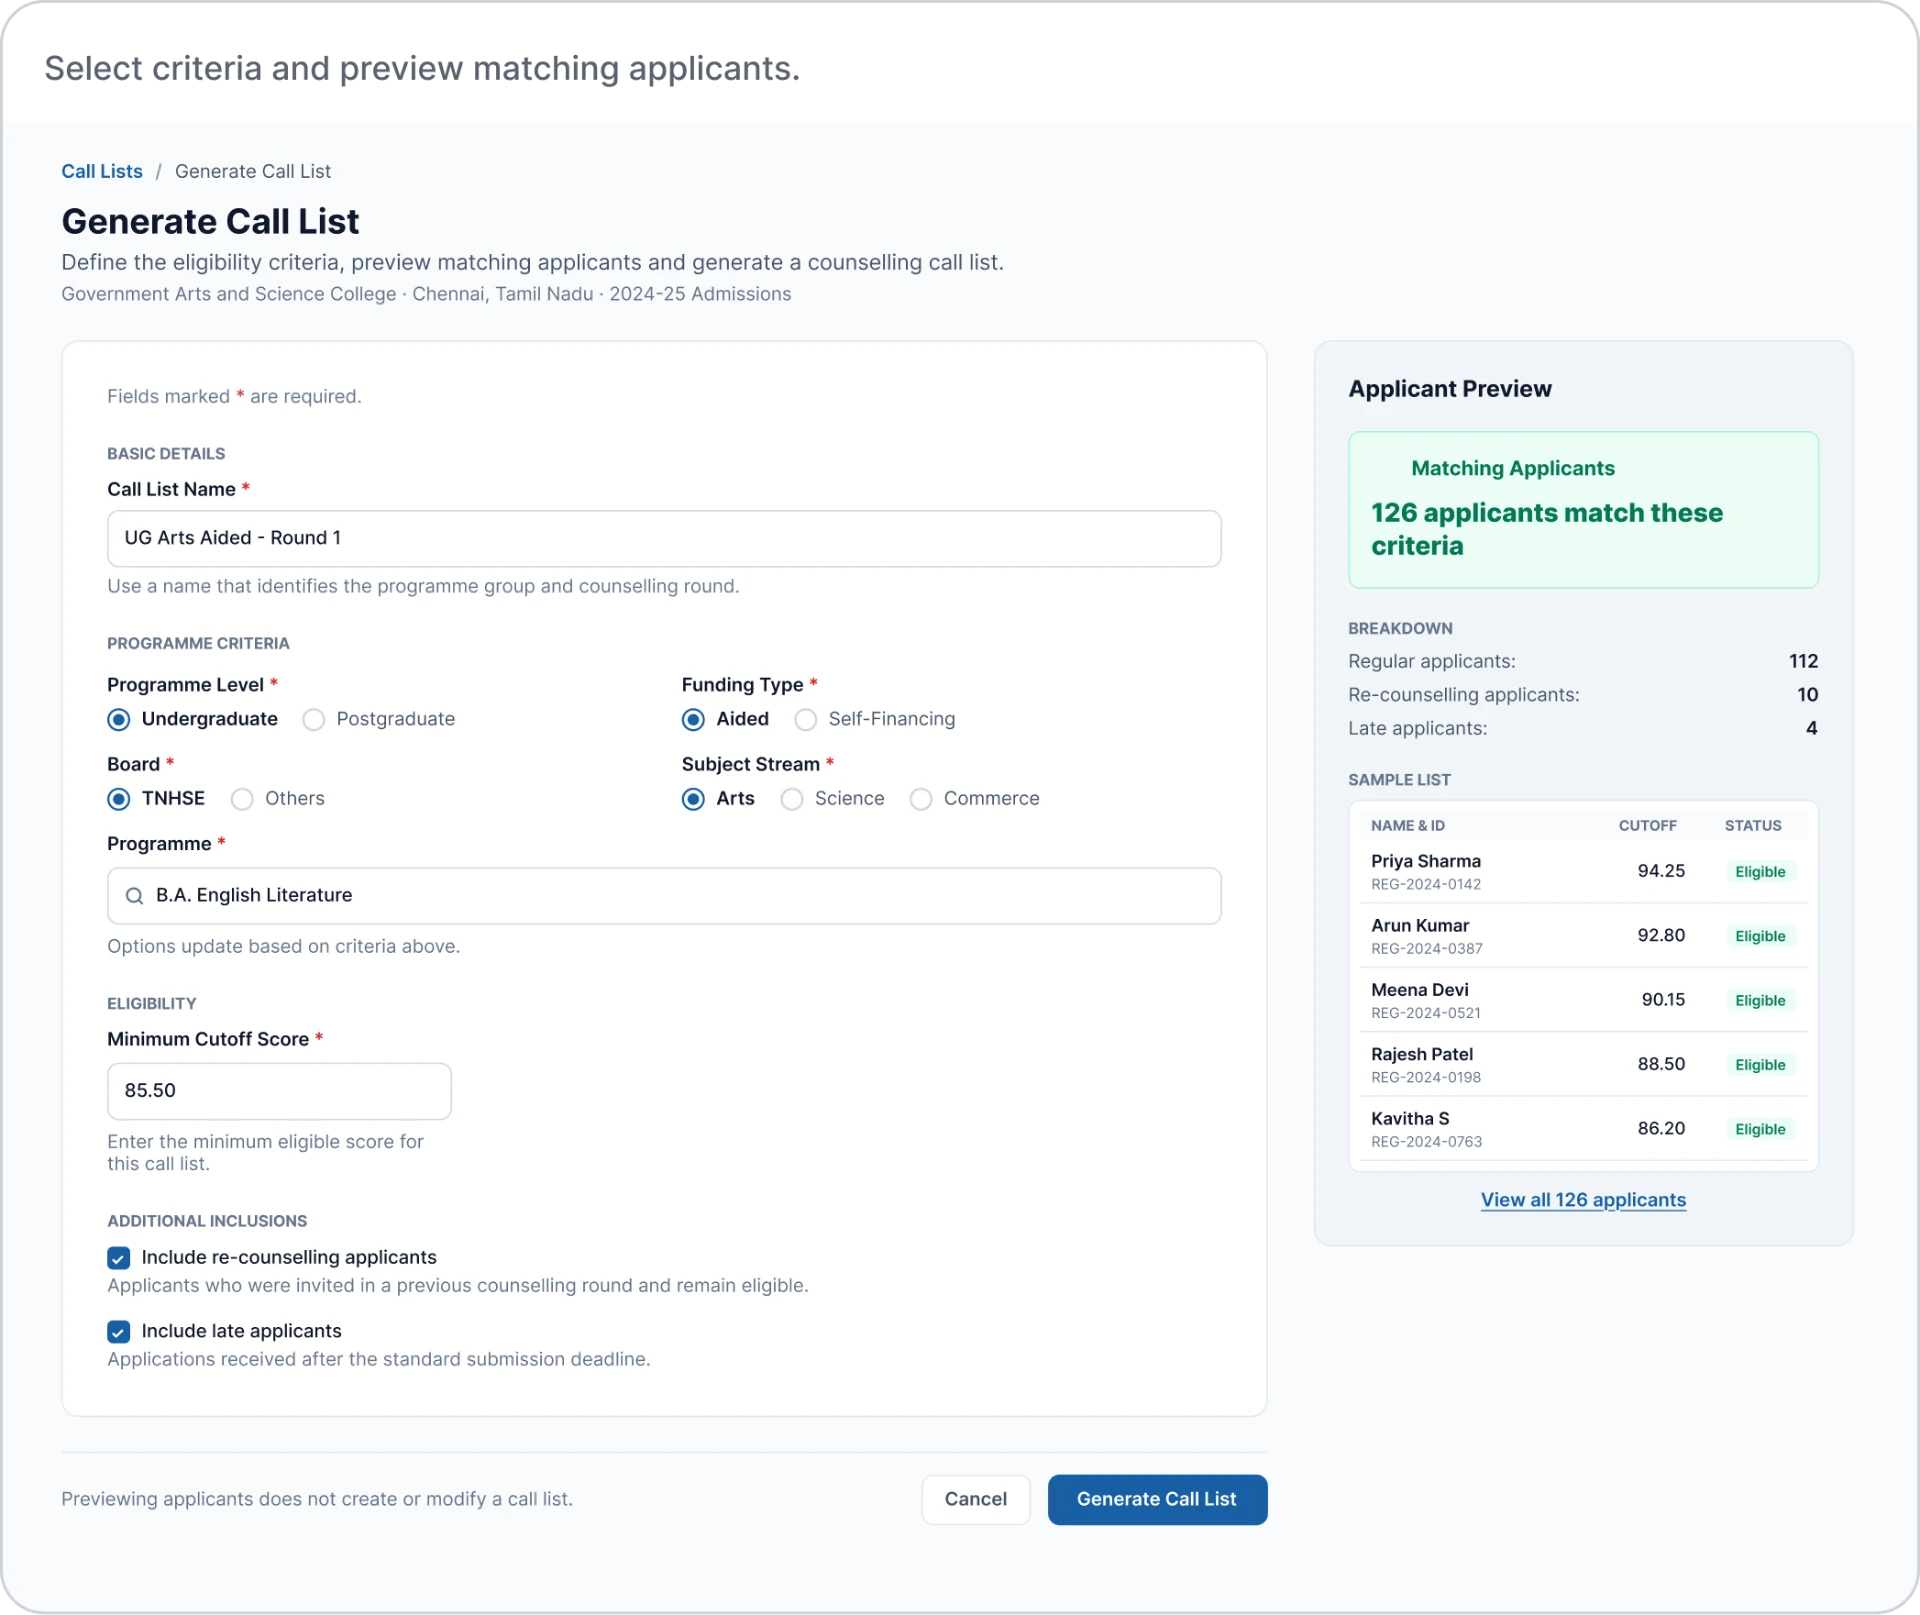Click Re-counselling applicants count 10
This screenshot has height=1615, width=1920.
point(1807,695)
